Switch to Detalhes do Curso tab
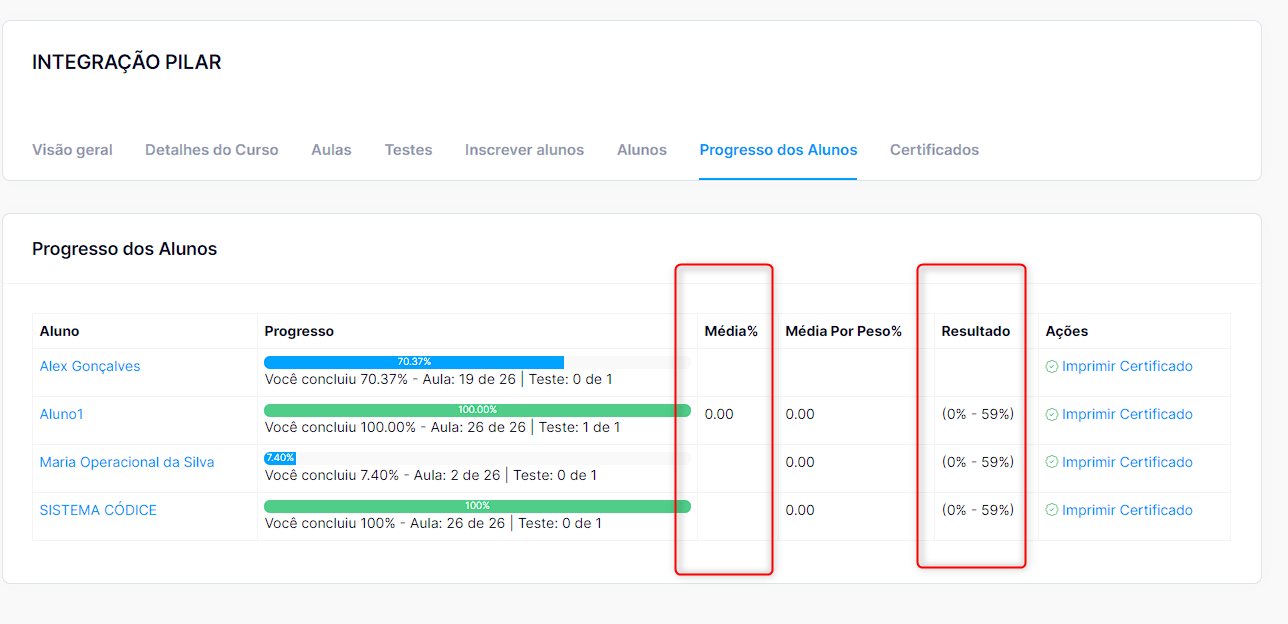The width and height of the screenshot is (1288, 624). (211, 150)
